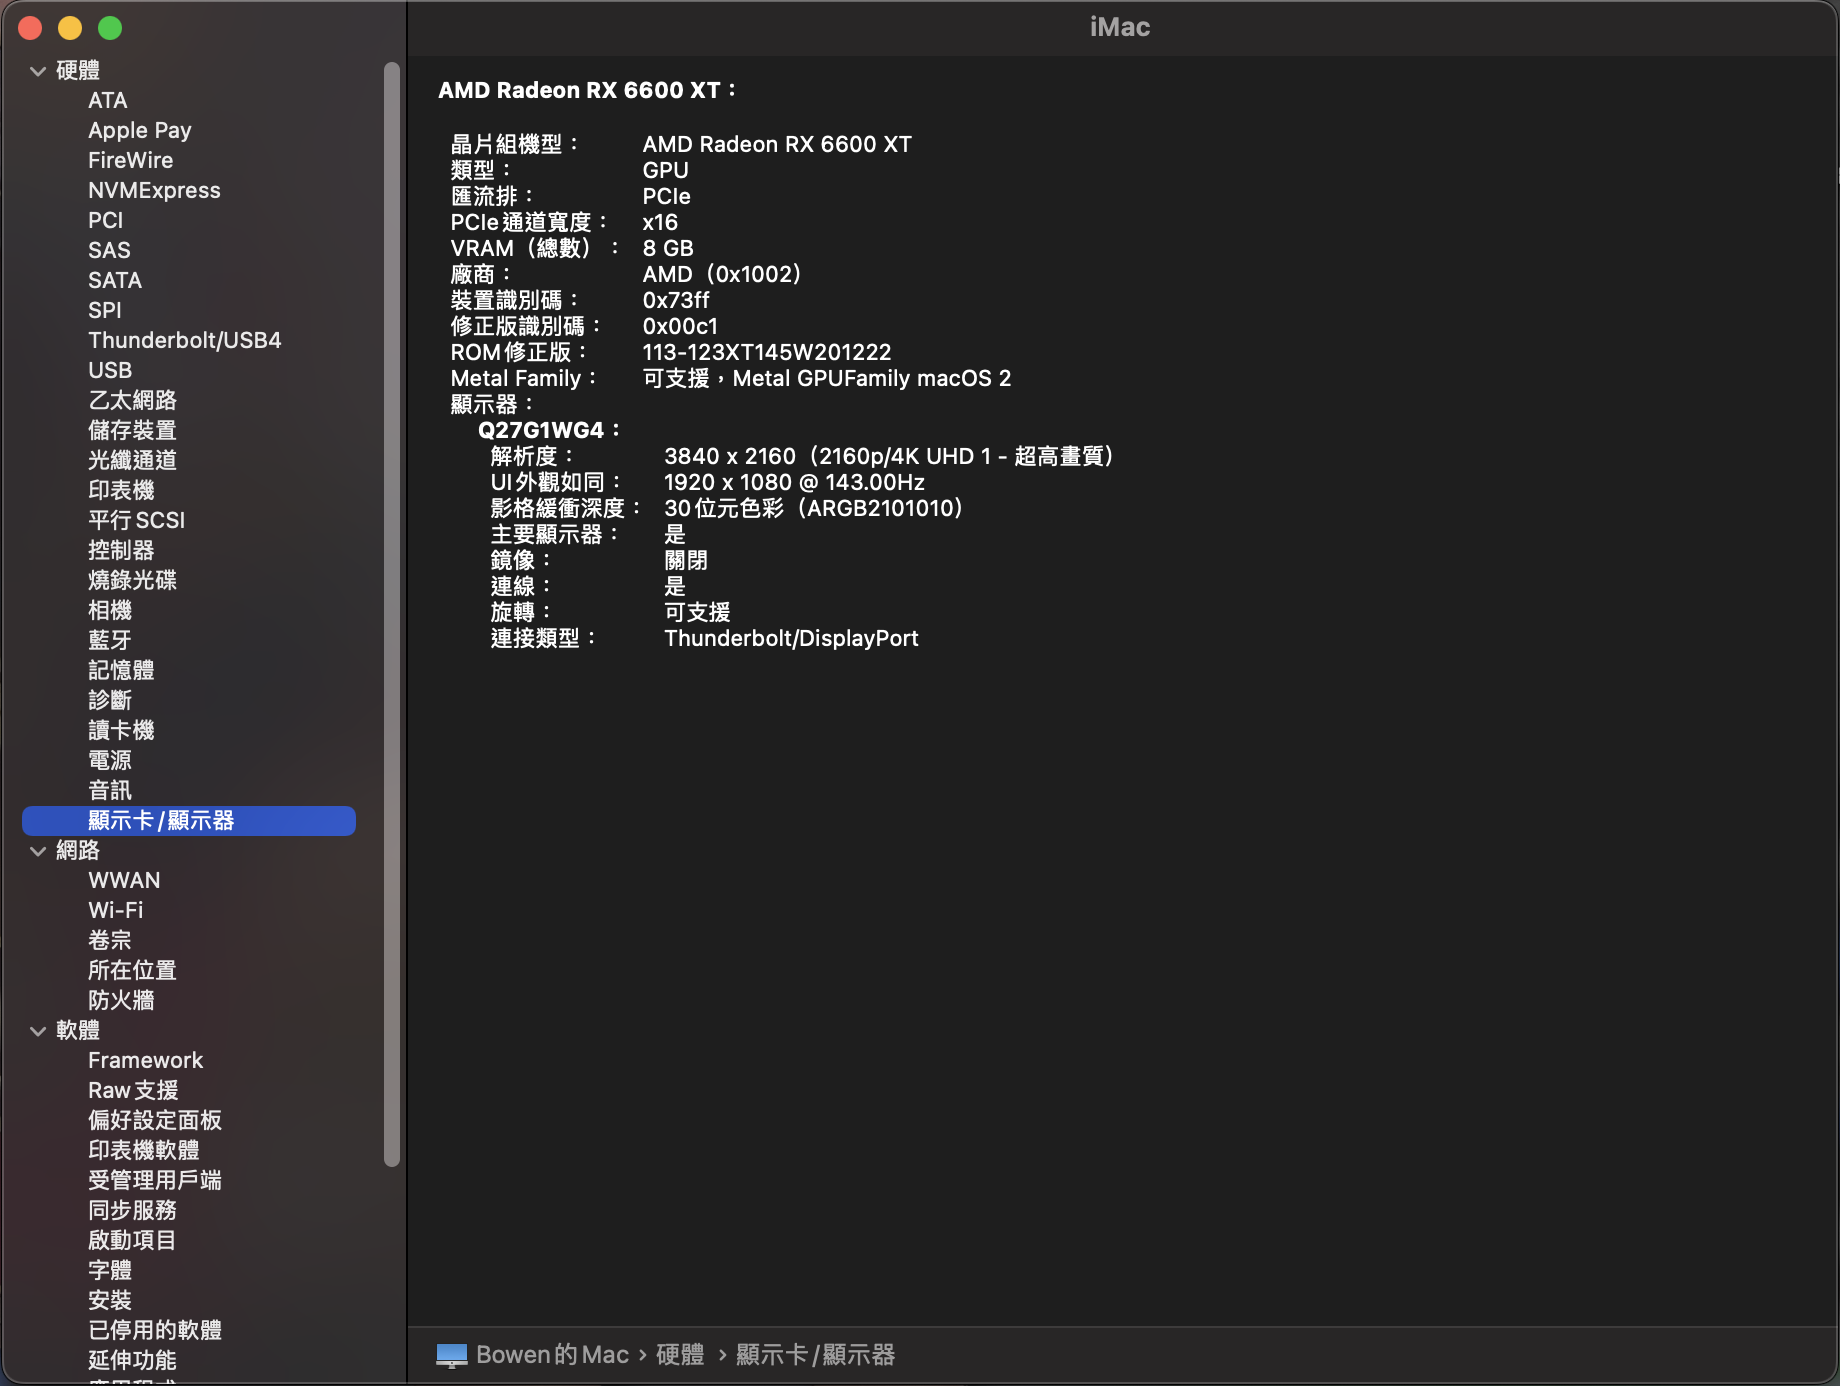Click 硬體 in the bottom path bar

680,1355
